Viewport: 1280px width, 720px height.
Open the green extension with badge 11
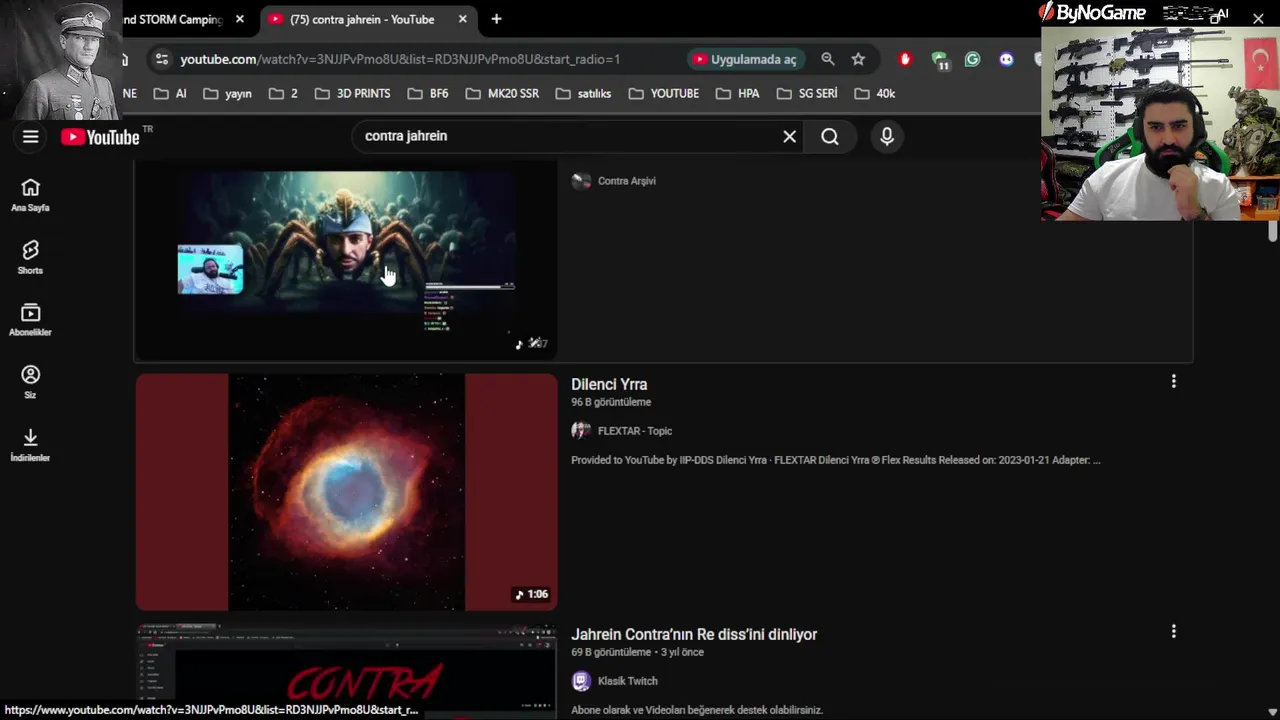(x=939, y=60)
